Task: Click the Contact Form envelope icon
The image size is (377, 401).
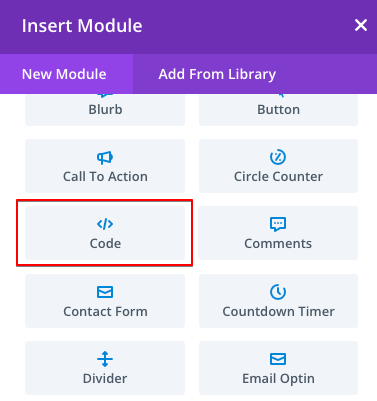Action: point(105,292)
